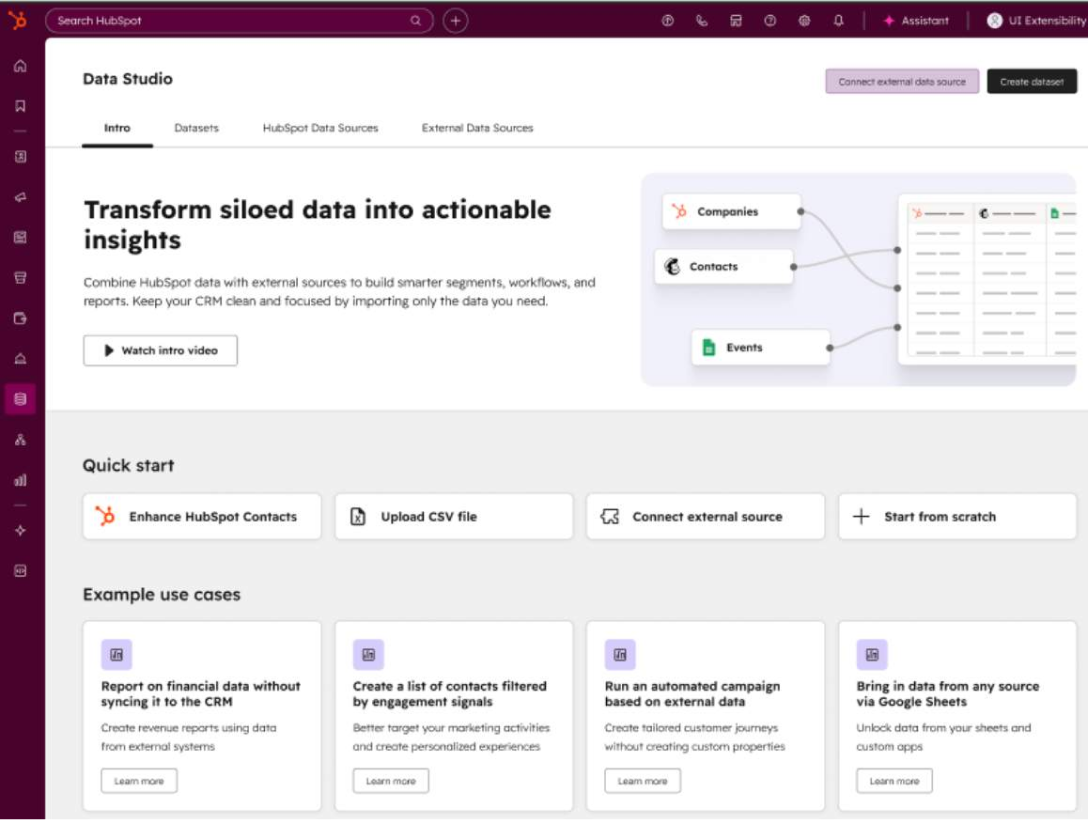Select the highlighted Data Studio database icon

[x=19, y=397]
